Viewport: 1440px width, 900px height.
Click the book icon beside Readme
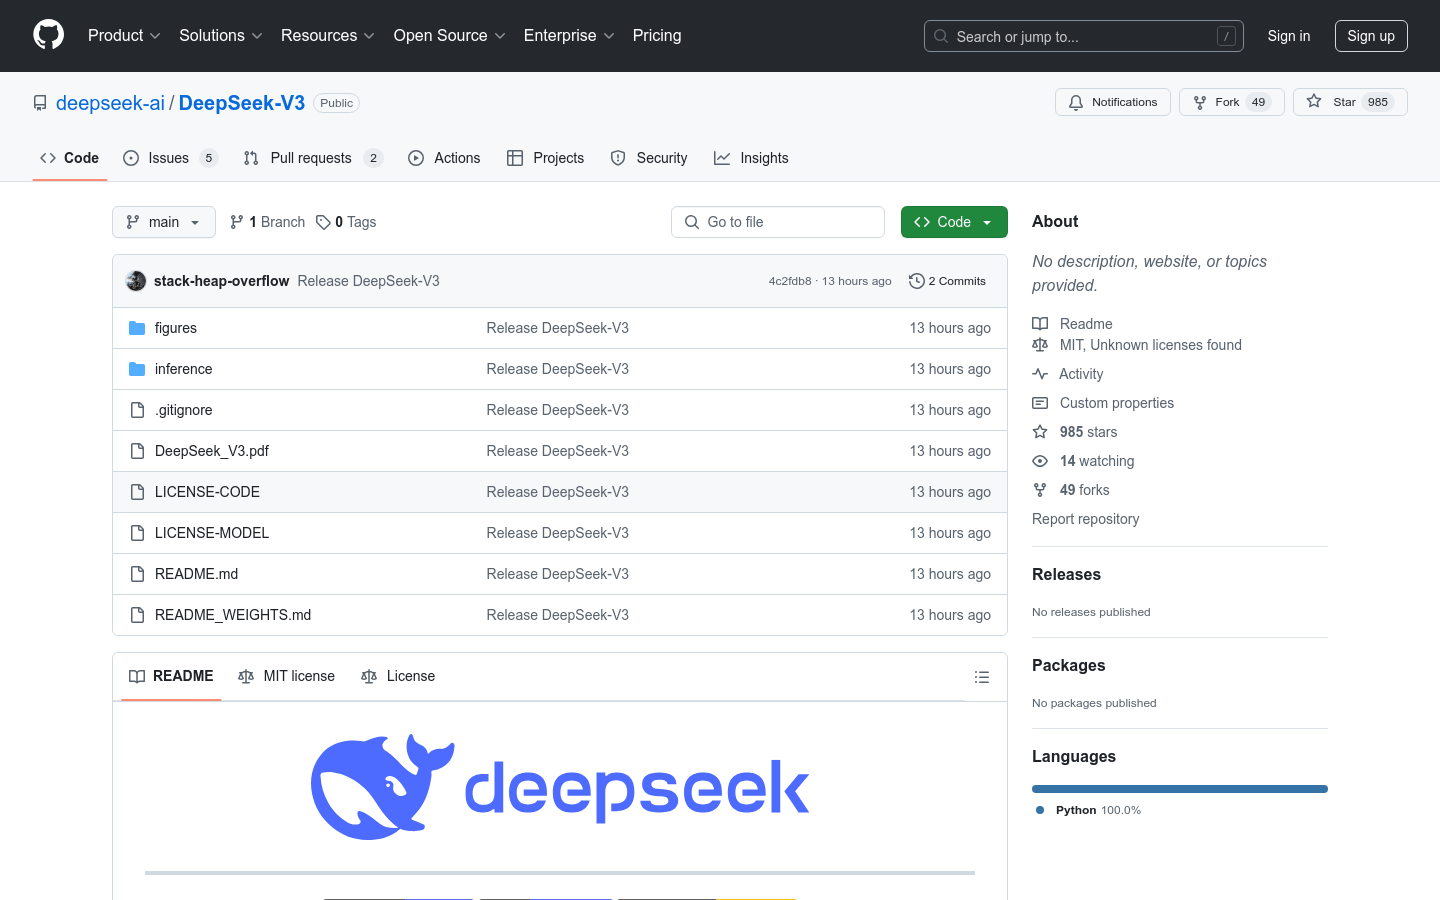(1040, 324)
